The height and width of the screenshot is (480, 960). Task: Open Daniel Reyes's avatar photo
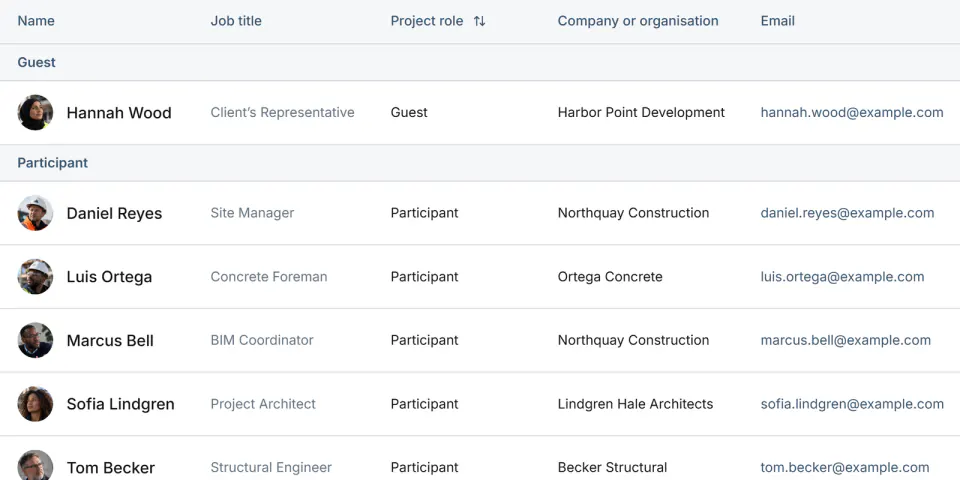(x=35, y=213)
